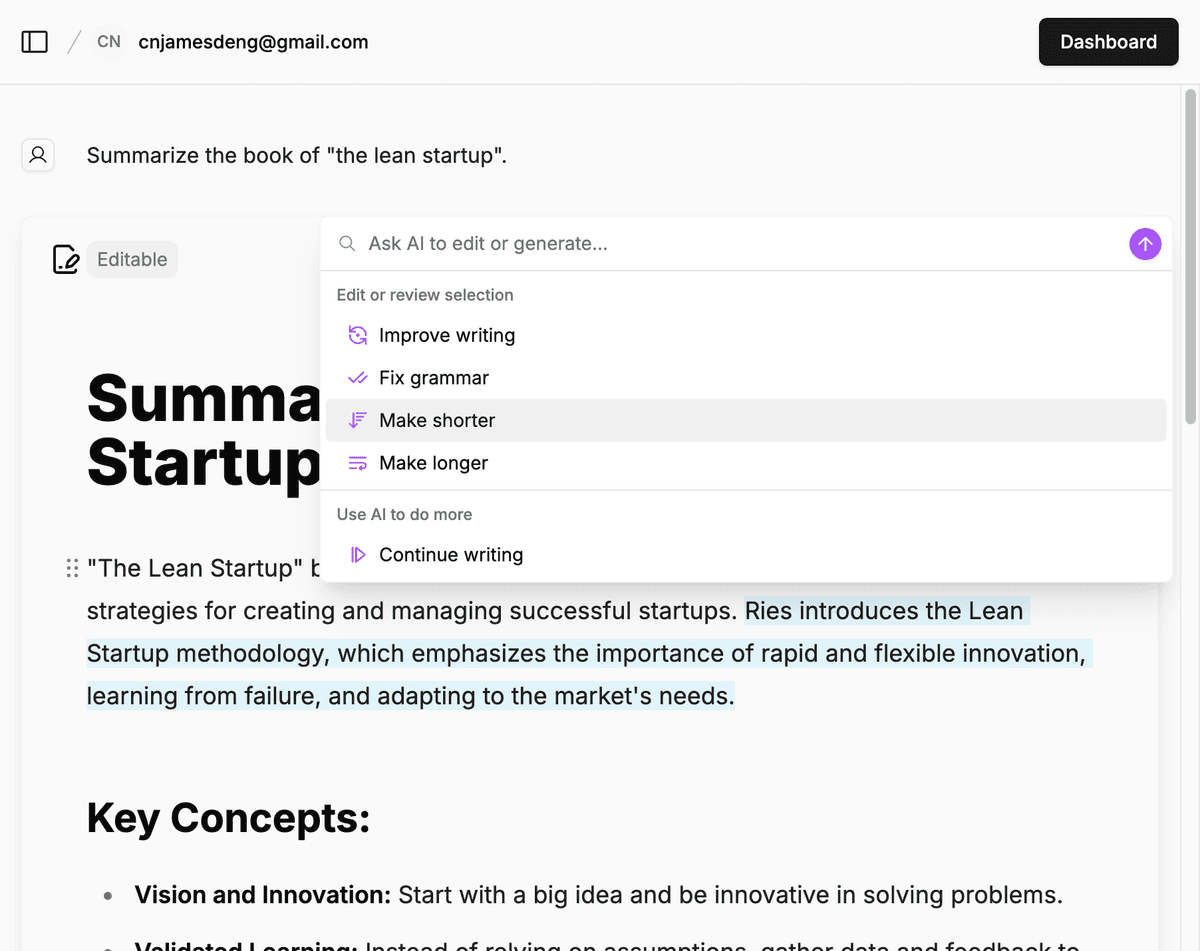Choose Fix grammar in the menu

pos(434,378)
